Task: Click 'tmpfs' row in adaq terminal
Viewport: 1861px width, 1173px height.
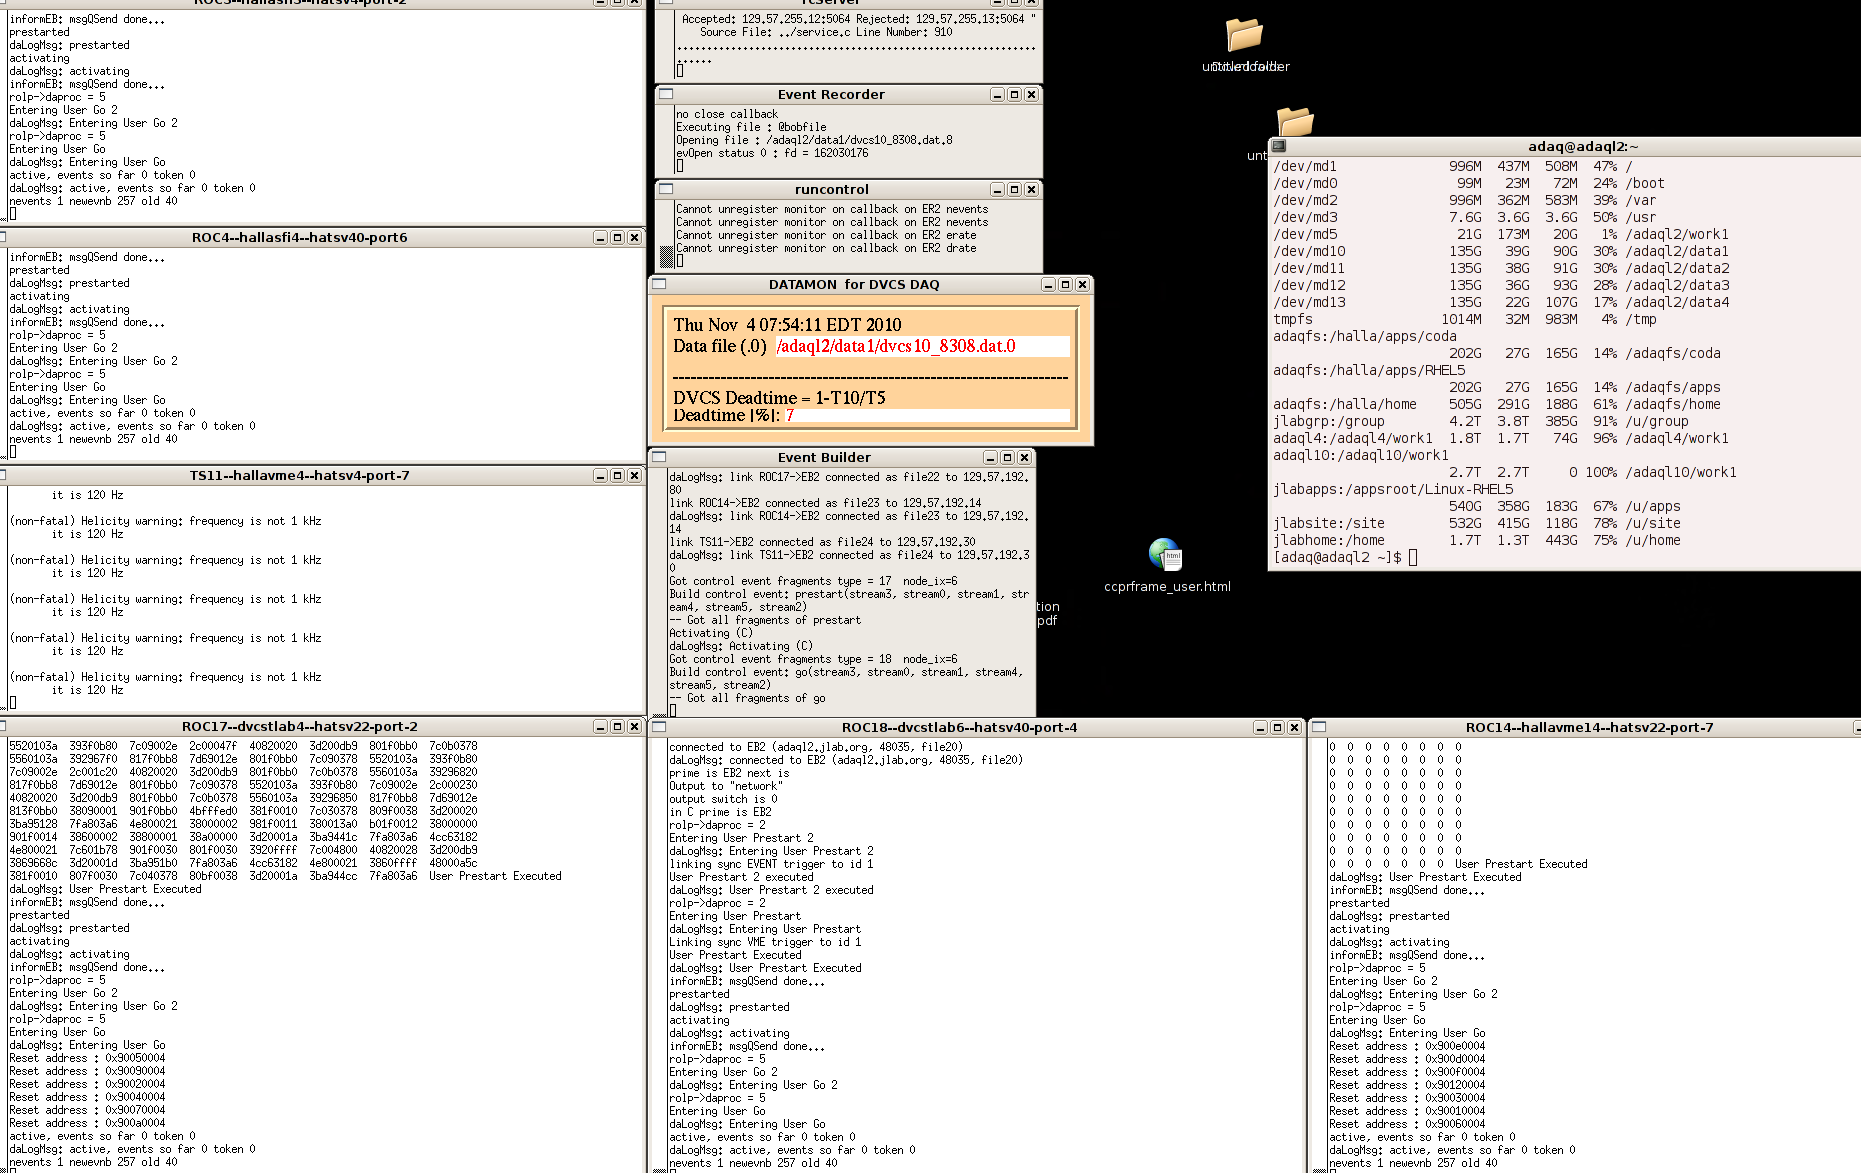Action: (1465, 319)
